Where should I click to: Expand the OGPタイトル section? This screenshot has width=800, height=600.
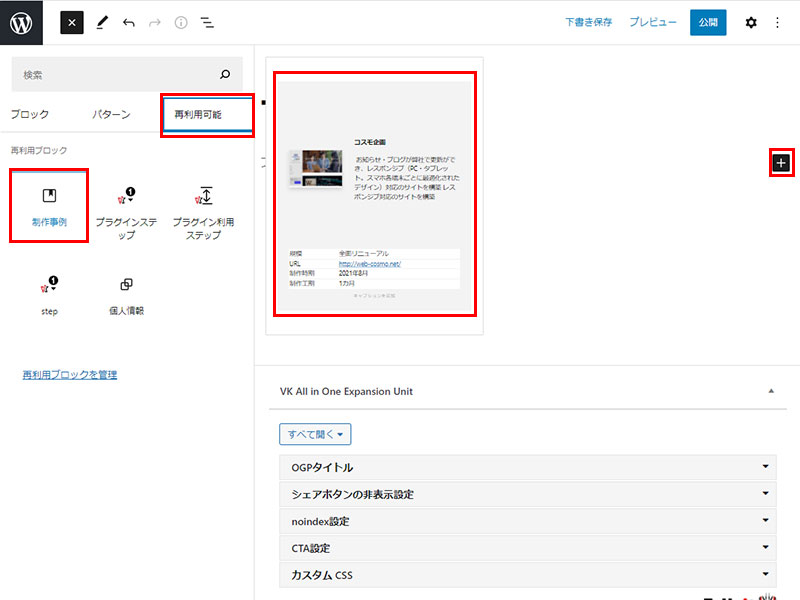click(x=527, y=467)
